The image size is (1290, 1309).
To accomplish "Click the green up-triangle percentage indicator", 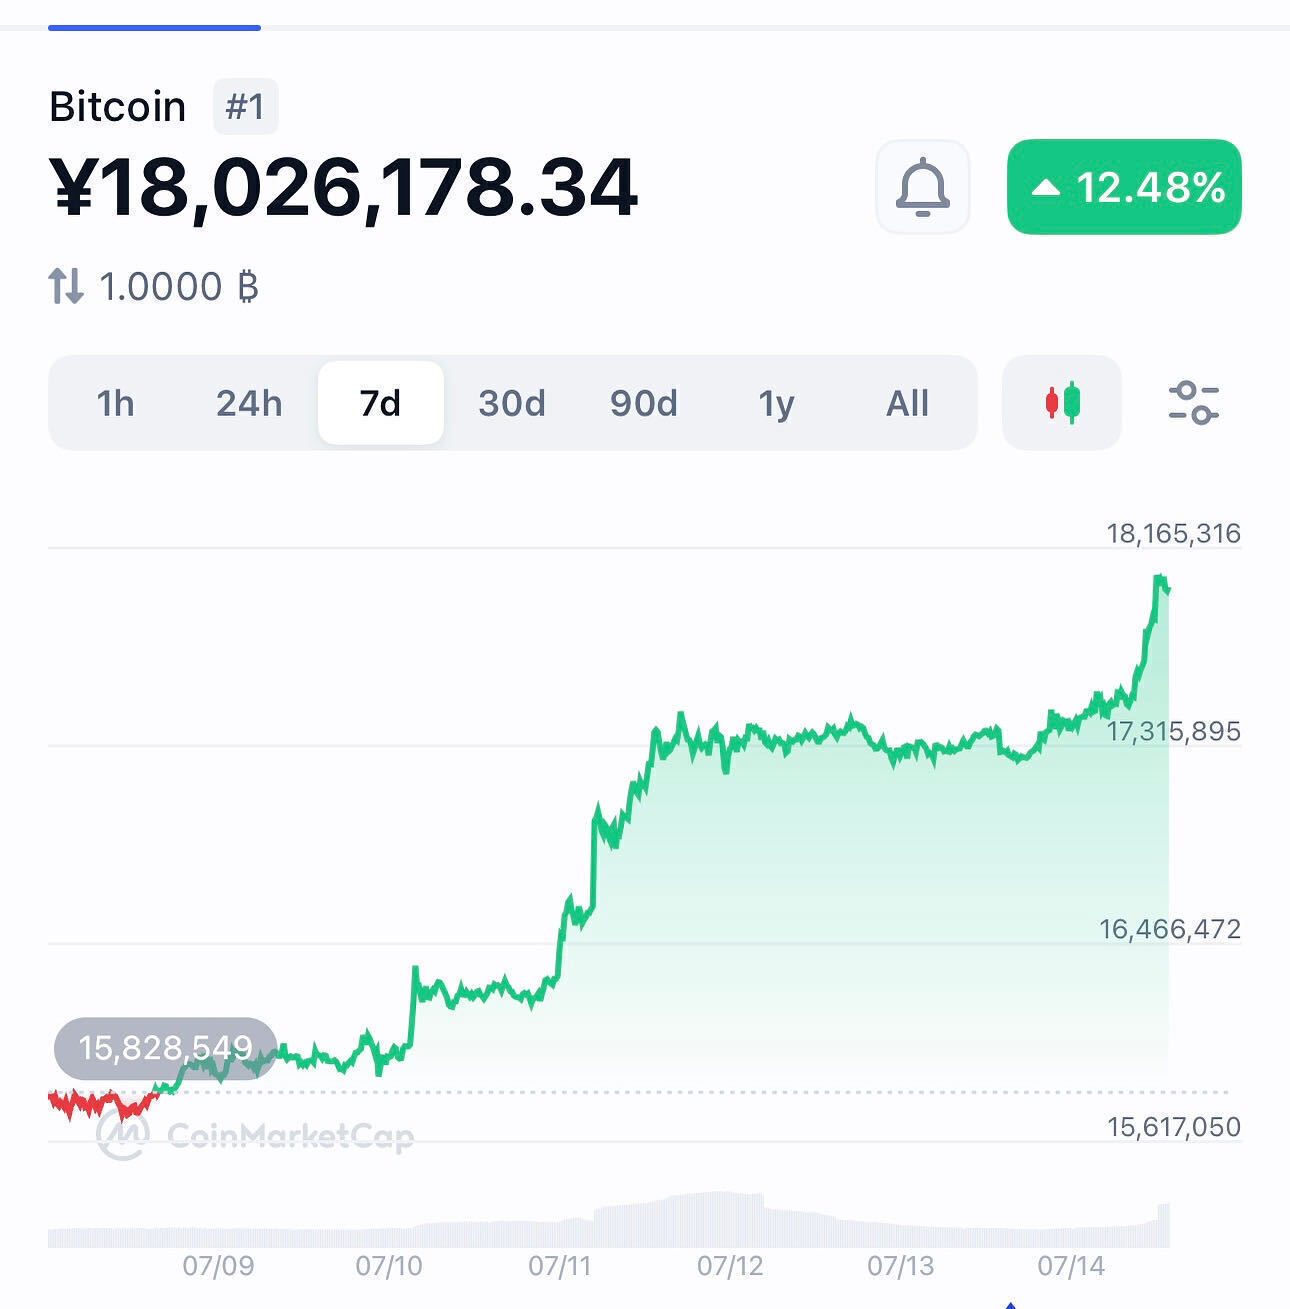I will click(x=1124, y=187).
